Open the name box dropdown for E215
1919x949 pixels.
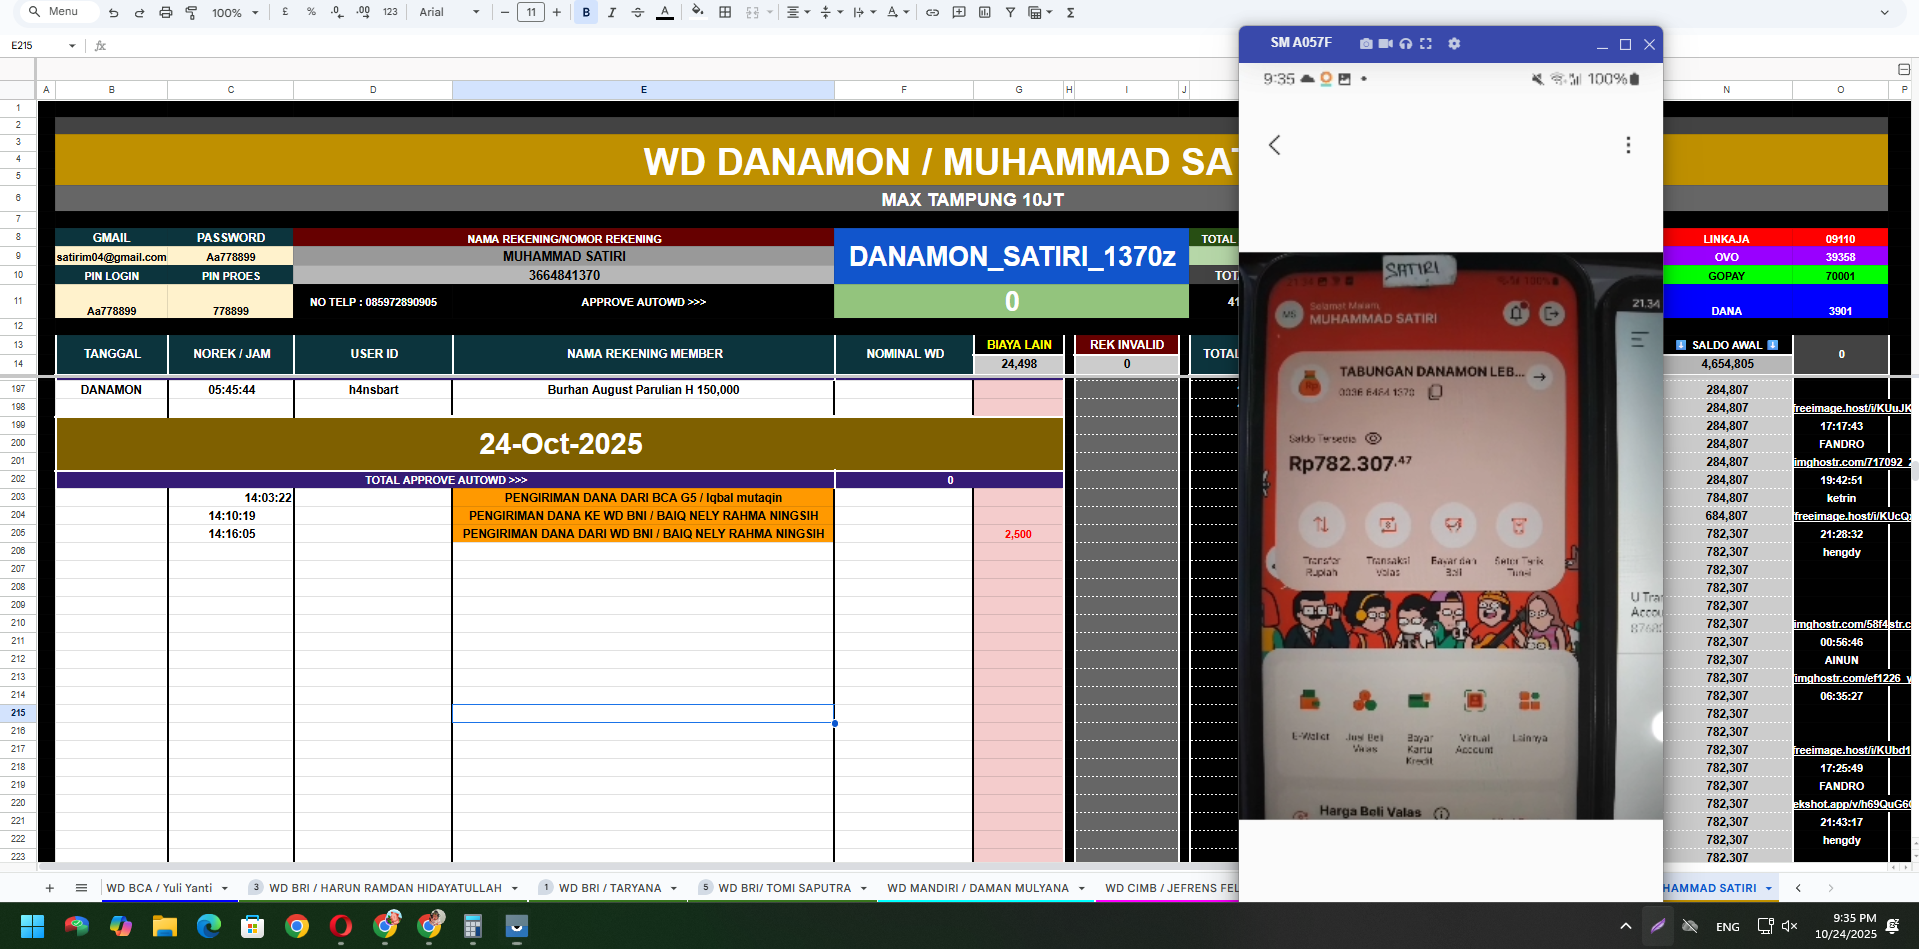point(72,46)
